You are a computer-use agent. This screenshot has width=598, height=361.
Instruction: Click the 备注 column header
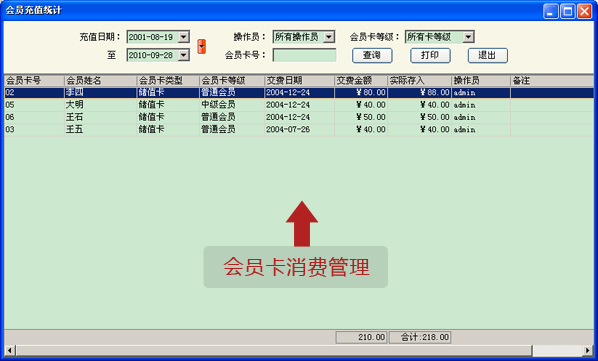pyautogui.click(x=552, y=80)
